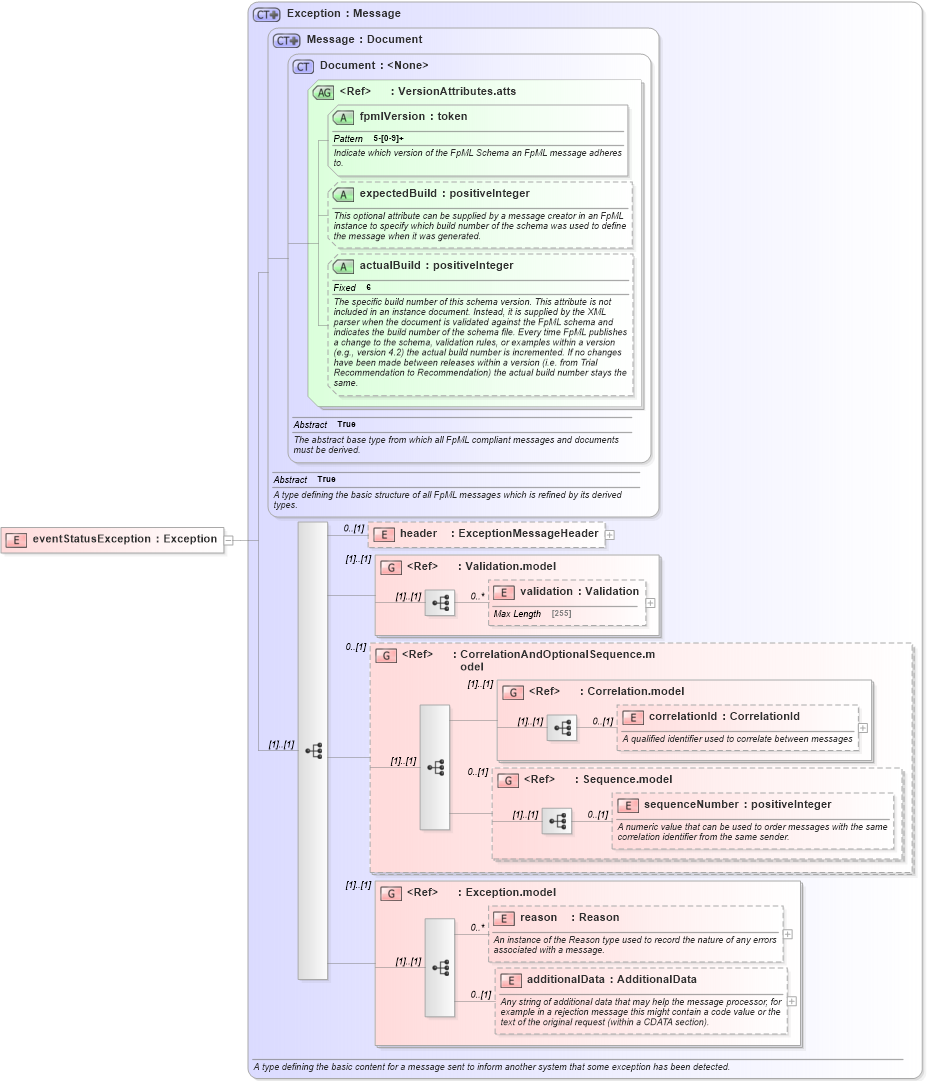This screenshot has height=1081, width=927.
Task: Click the E icon of correlationId element
Action: [x=633, y=717]
